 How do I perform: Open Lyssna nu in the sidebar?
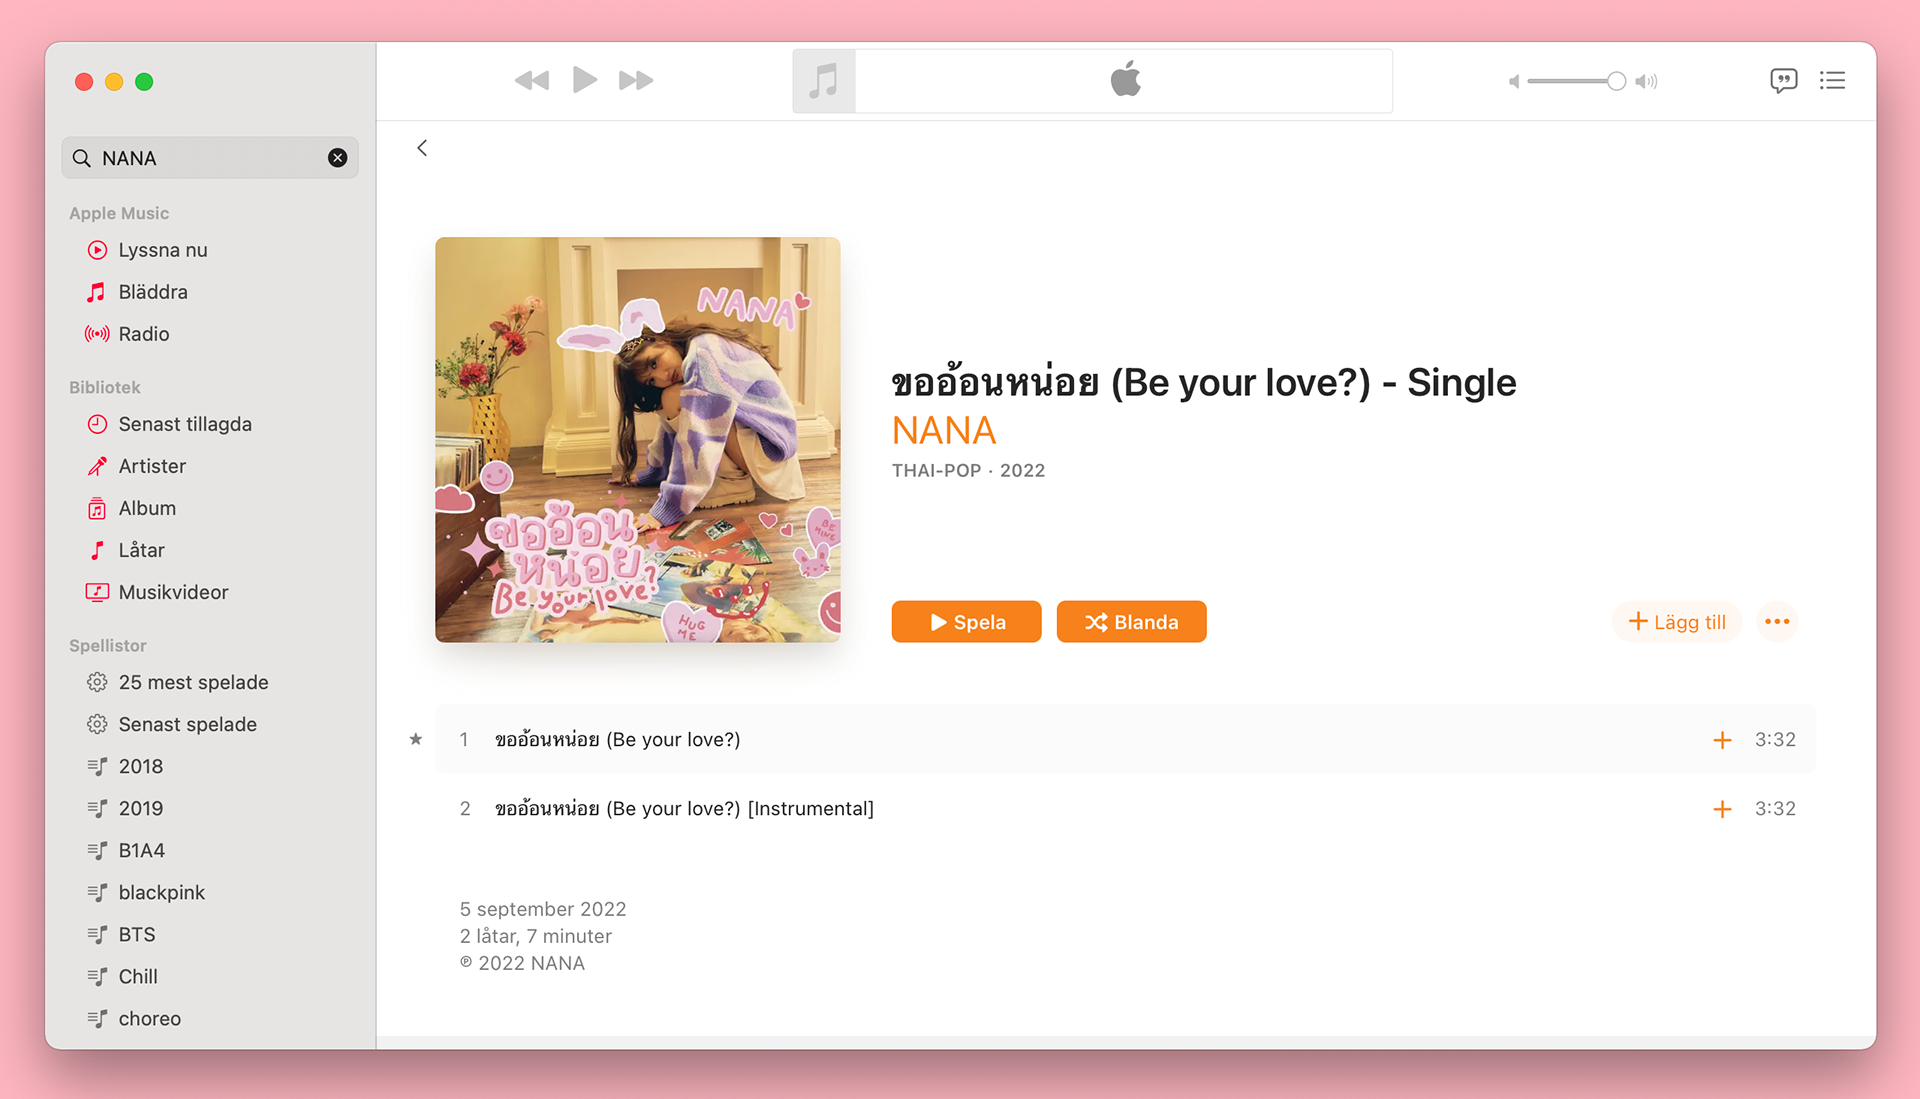(163, 250)
